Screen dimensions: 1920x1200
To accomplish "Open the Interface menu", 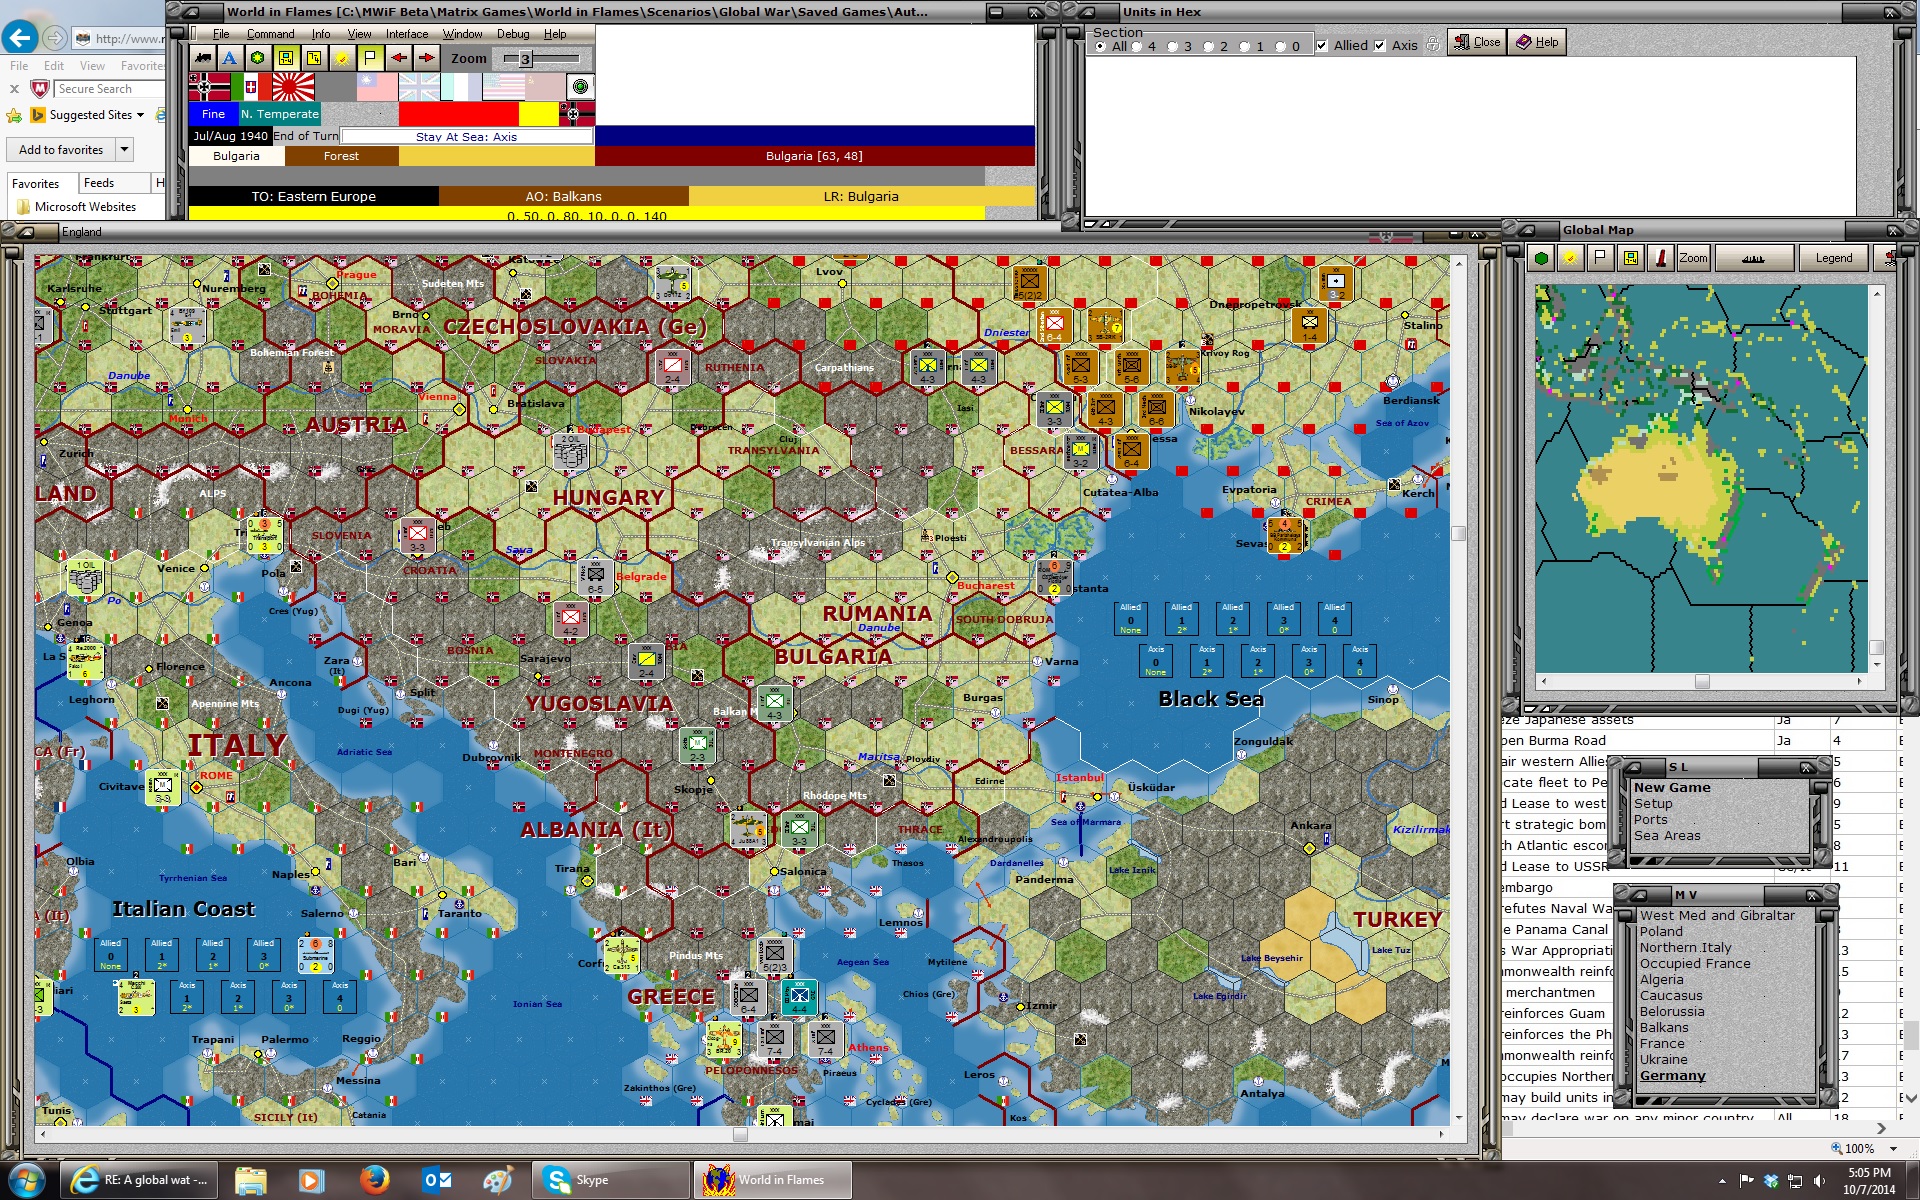I will [406, 34].
